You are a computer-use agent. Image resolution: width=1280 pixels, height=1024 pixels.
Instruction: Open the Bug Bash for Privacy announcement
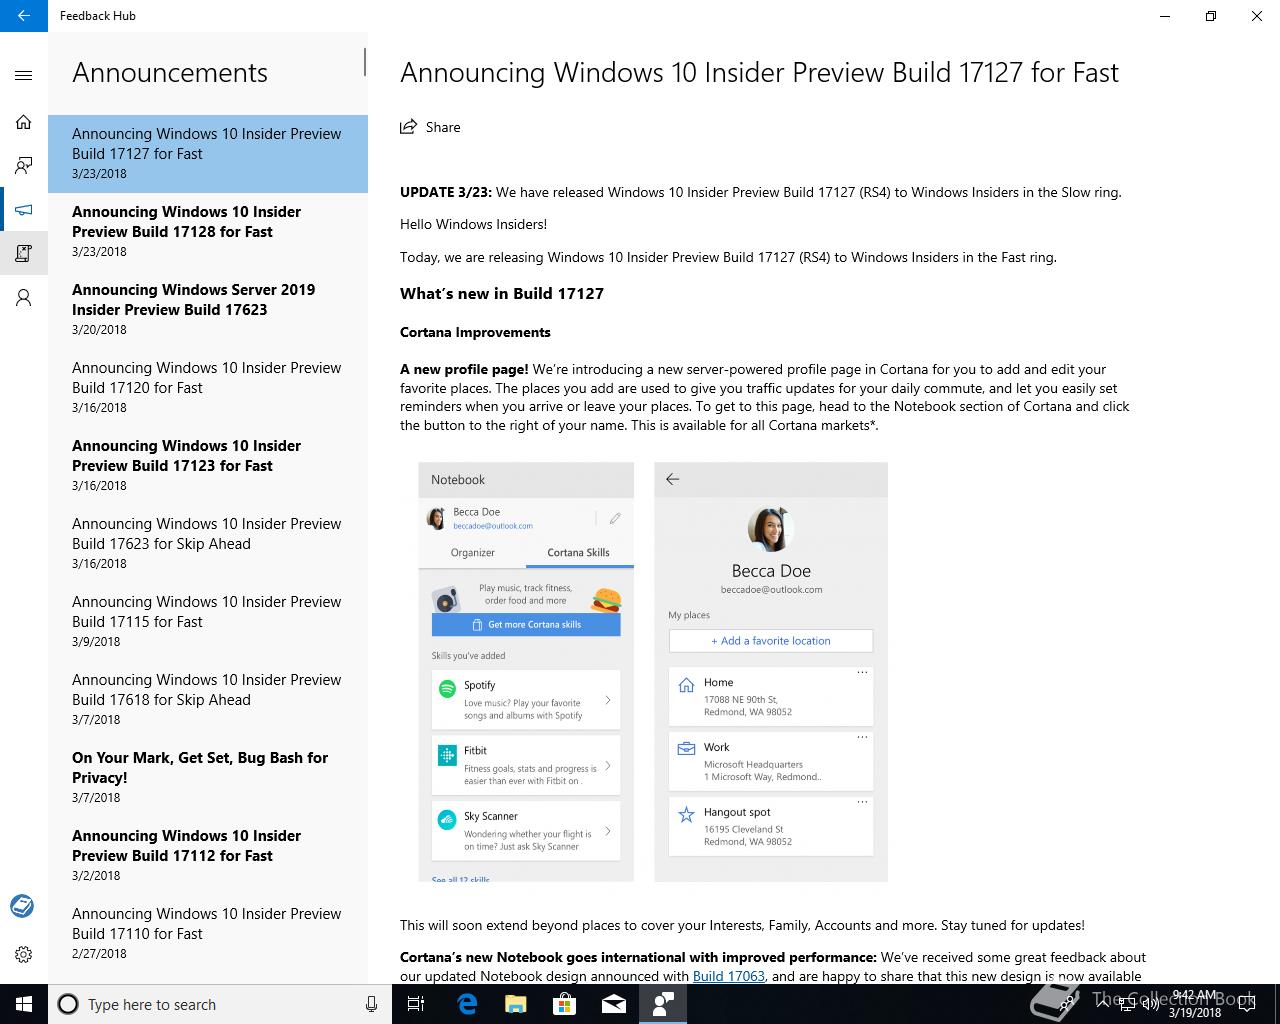click(x=208, y=777)
